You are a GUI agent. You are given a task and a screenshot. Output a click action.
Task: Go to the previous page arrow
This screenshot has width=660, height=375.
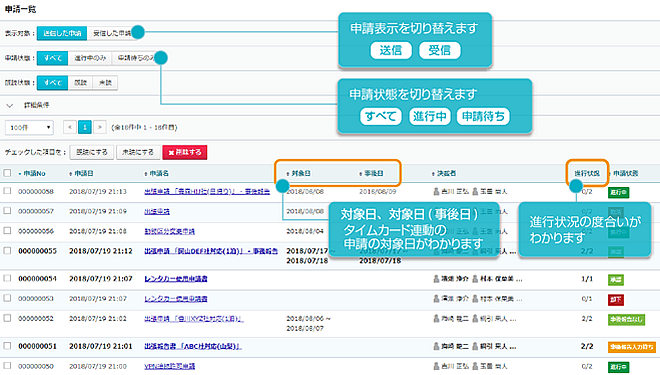[x=69, y=127]
